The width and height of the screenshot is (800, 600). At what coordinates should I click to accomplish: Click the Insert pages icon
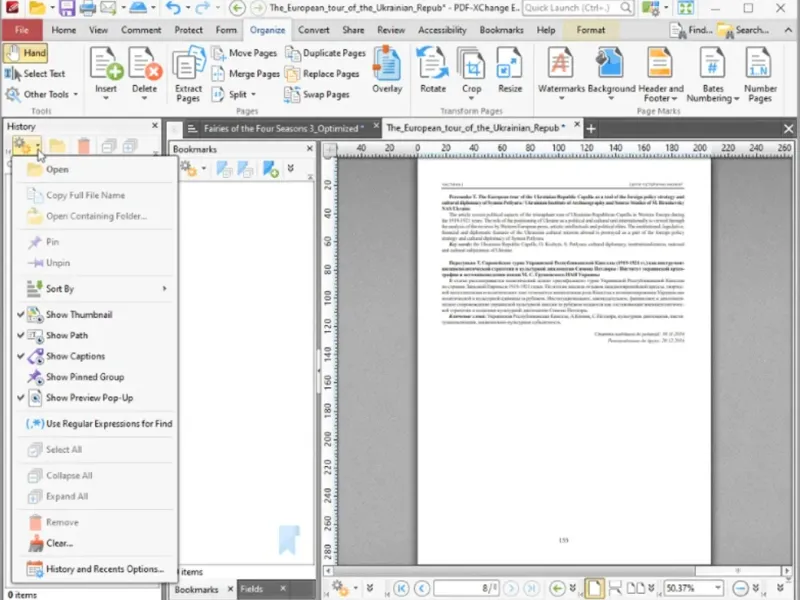tap(106, 63)
